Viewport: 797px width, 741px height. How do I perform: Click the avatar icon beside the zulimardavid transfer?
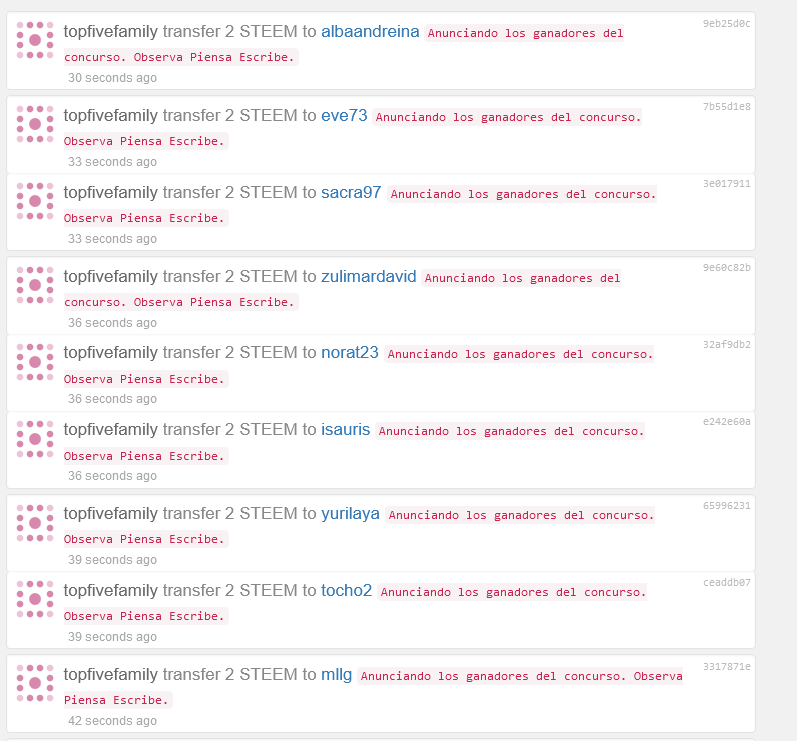[x=35, y=285]
